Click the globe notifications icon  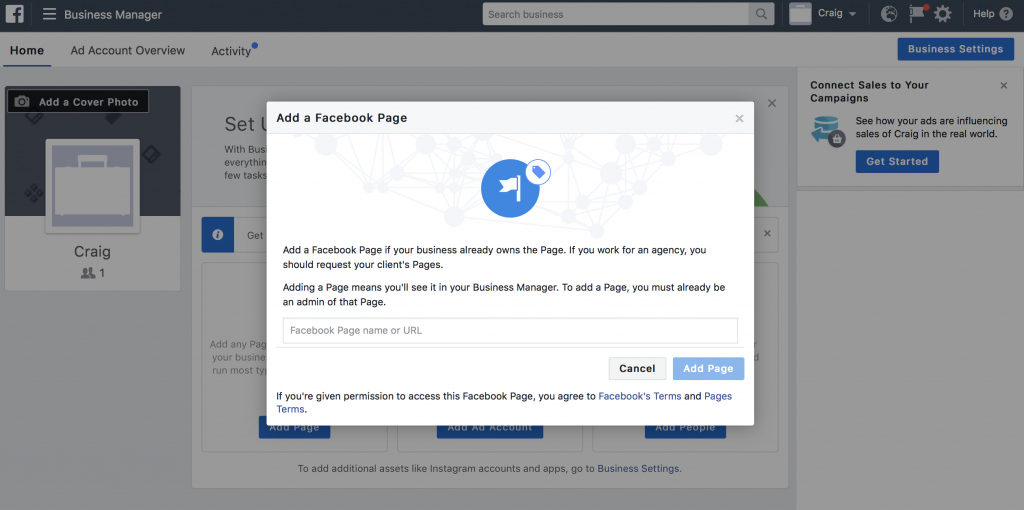(x=889, y=14)
